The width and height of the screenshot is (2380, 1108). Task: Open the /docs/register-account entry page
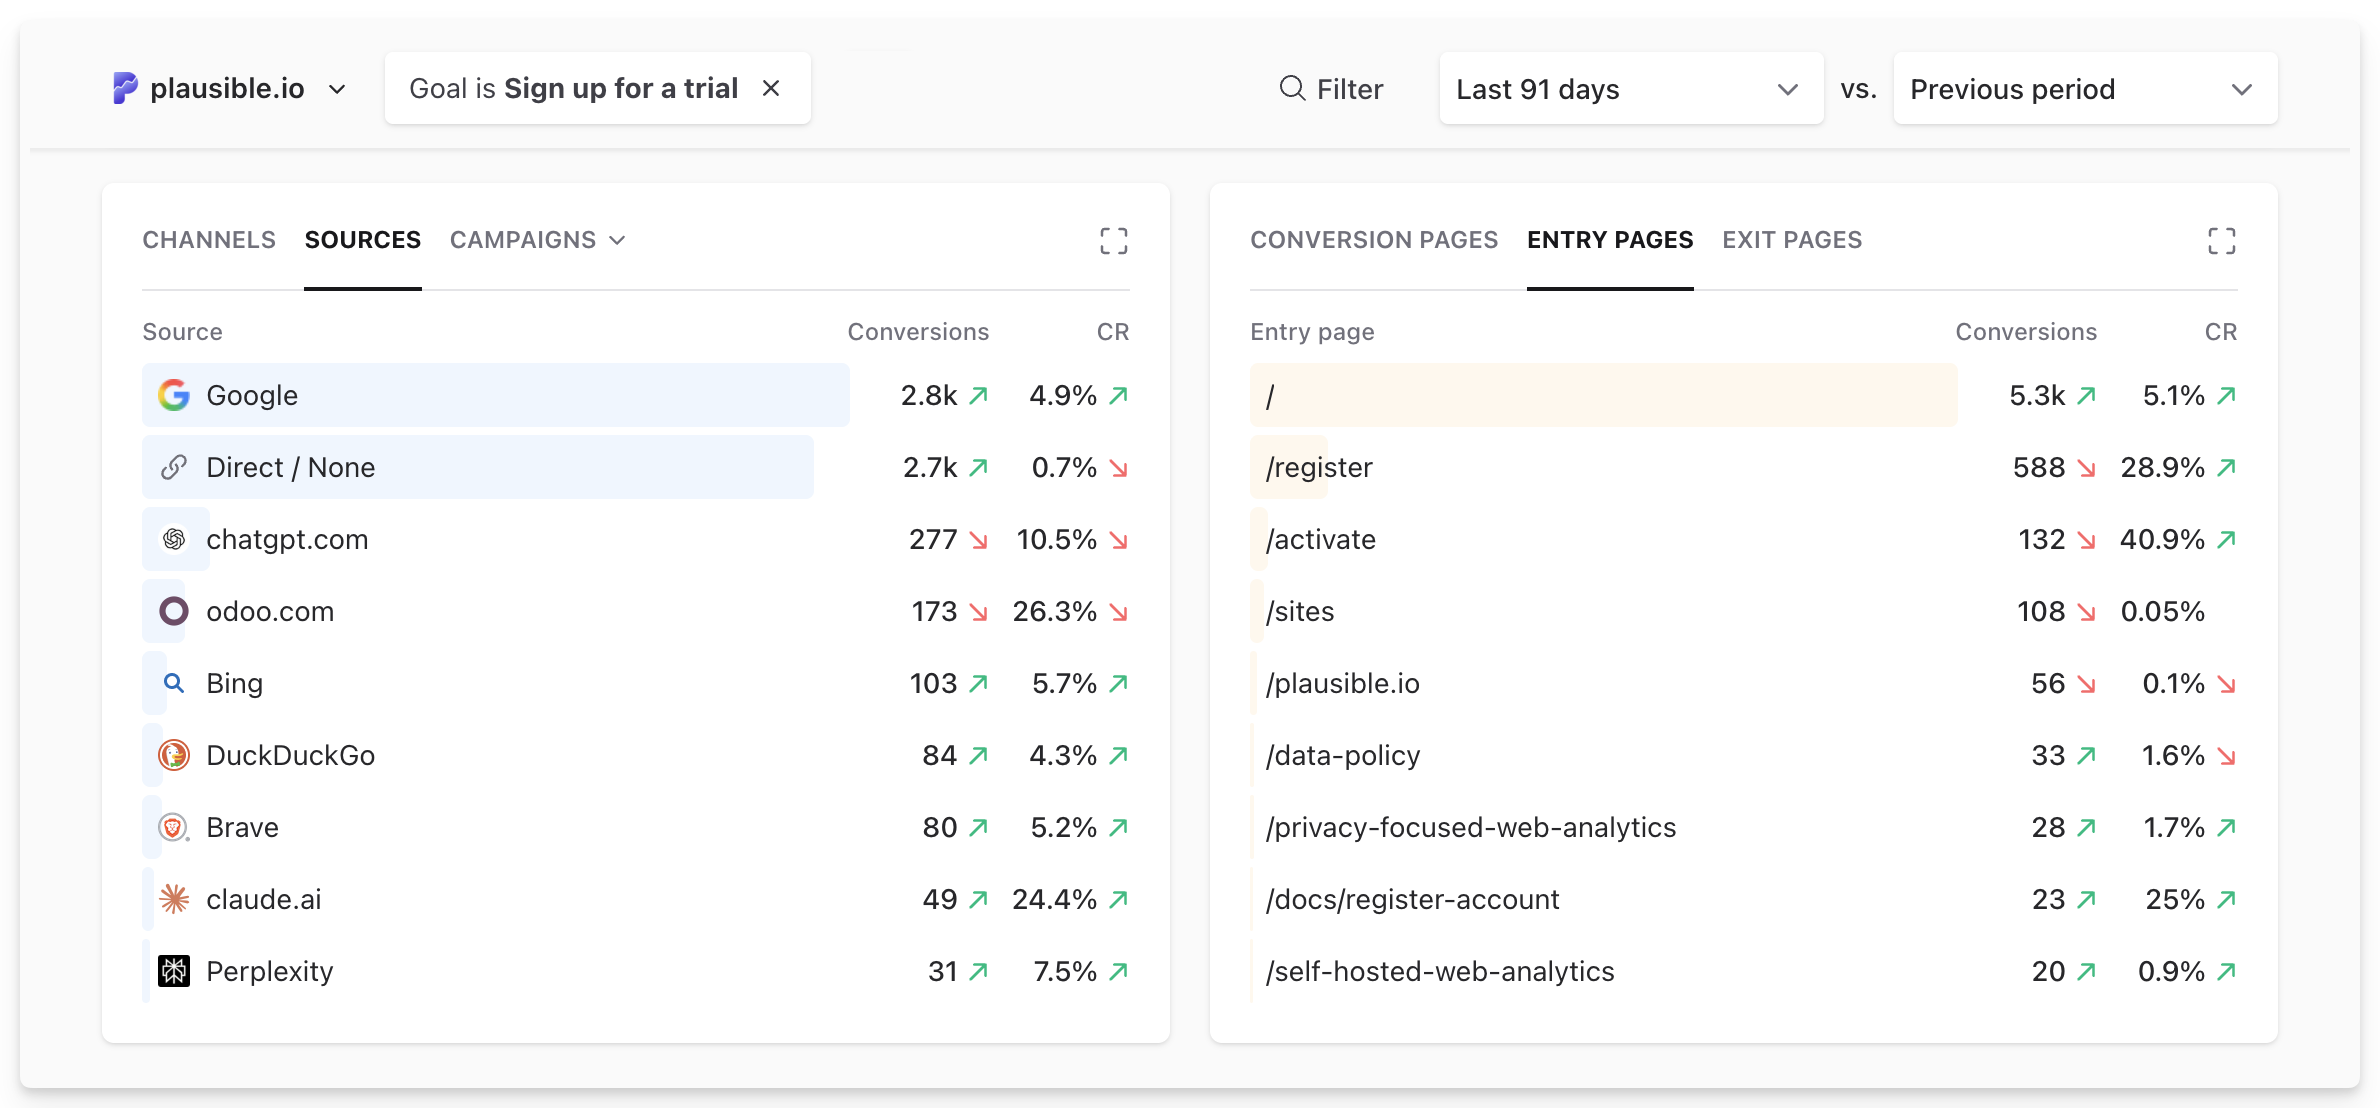click(1412, 899)
